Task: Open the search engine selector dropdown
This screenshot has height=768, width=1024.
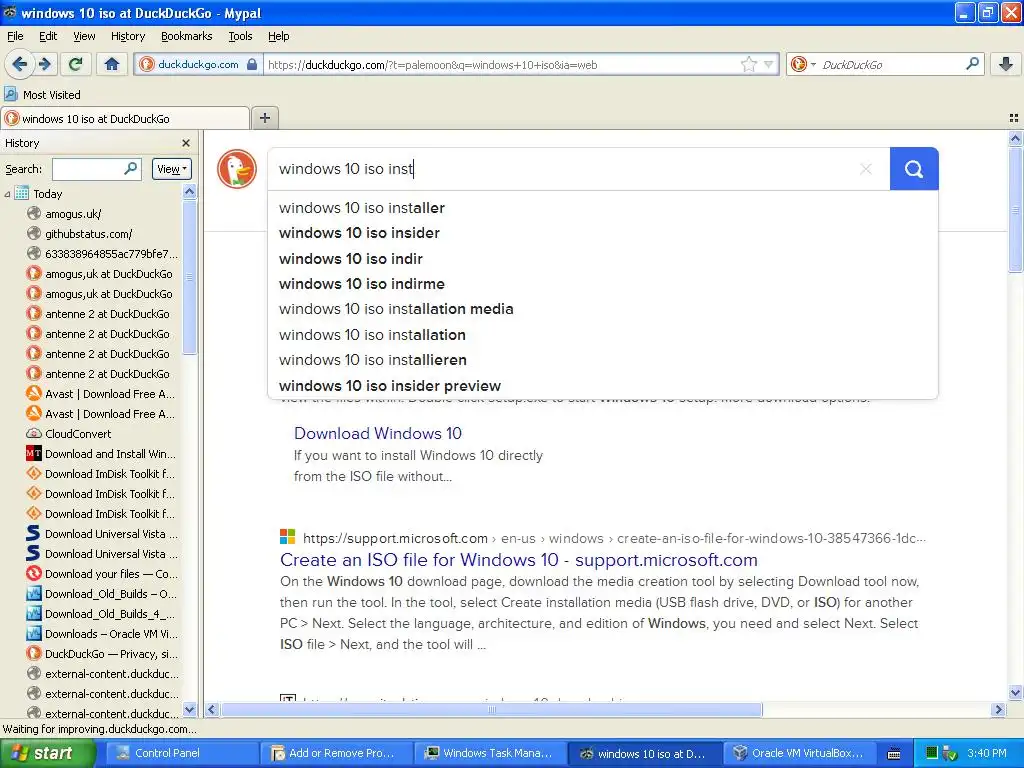Action: [803, 64]
